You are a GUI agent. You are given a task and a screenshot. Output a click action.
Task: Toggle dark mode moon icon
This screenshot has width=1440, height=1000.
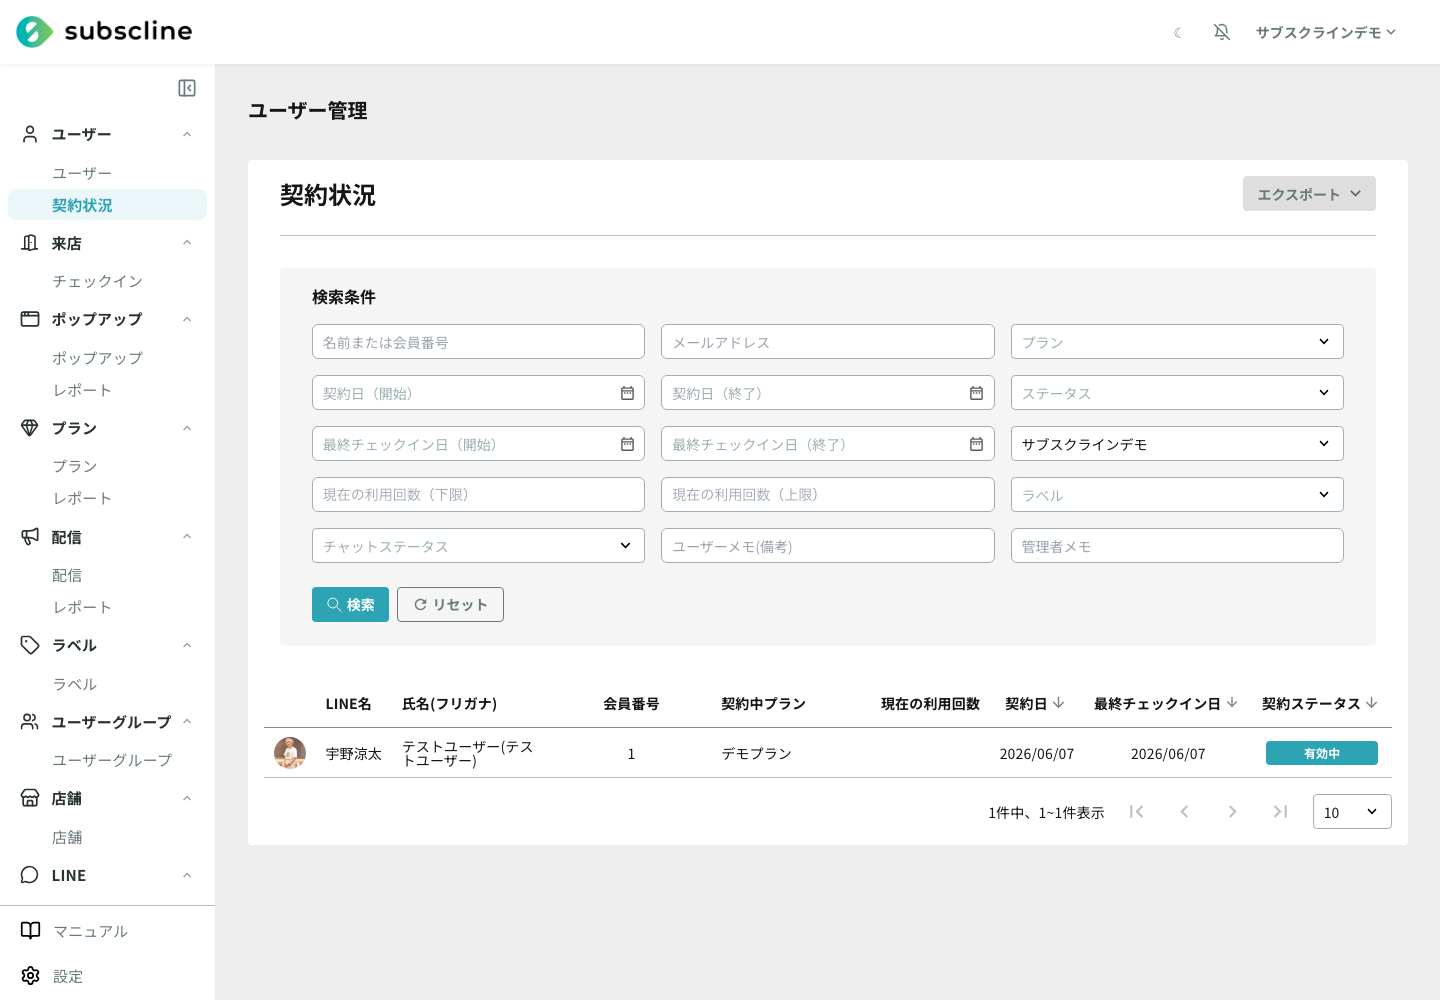point(1178,33)
